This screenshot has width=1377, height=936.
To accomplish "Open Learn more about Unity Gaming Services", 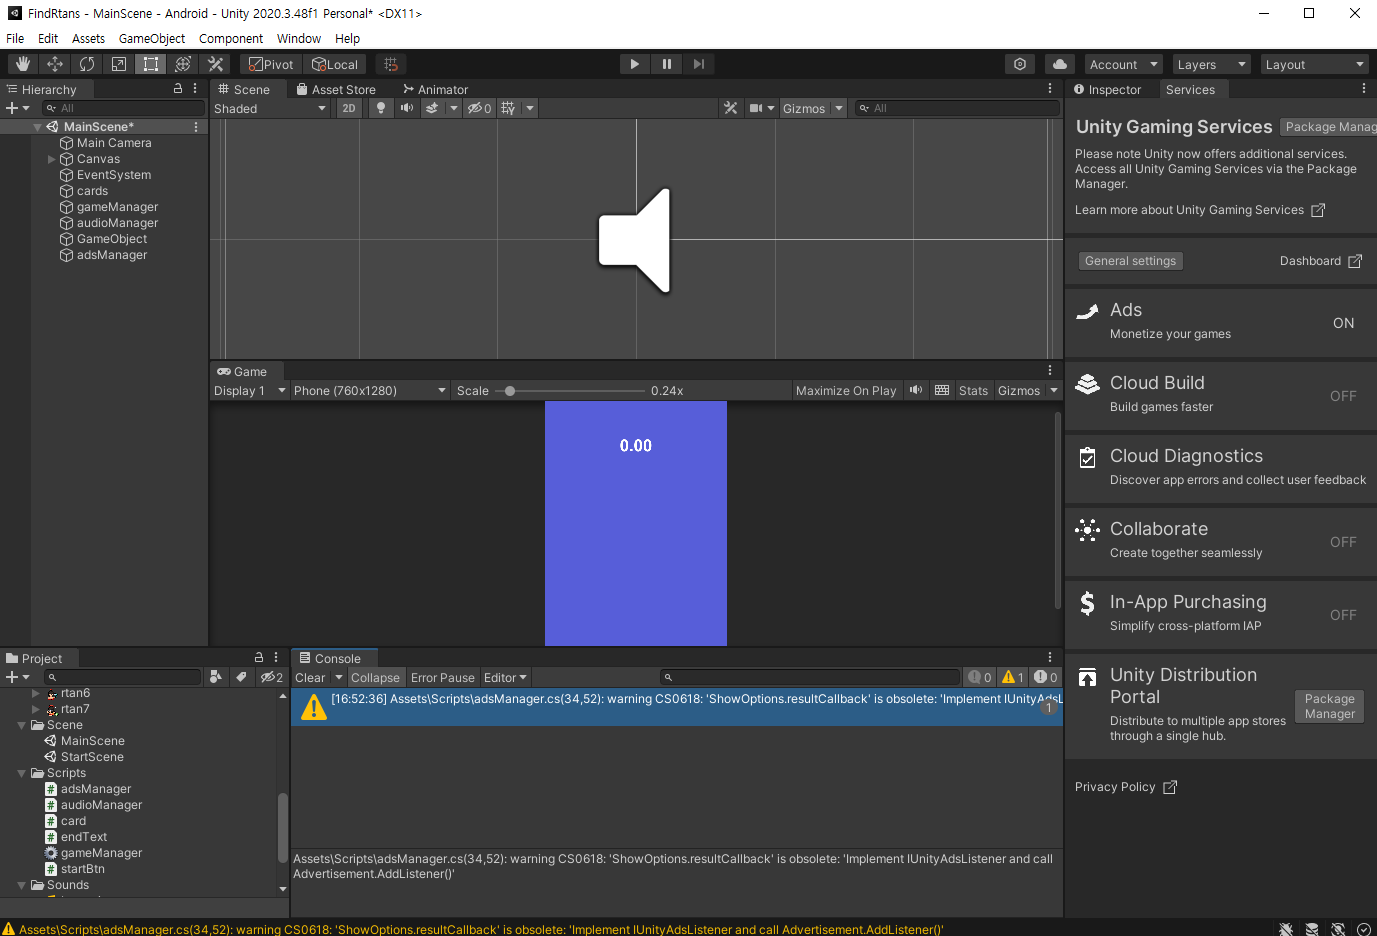I will (1200, 210).
